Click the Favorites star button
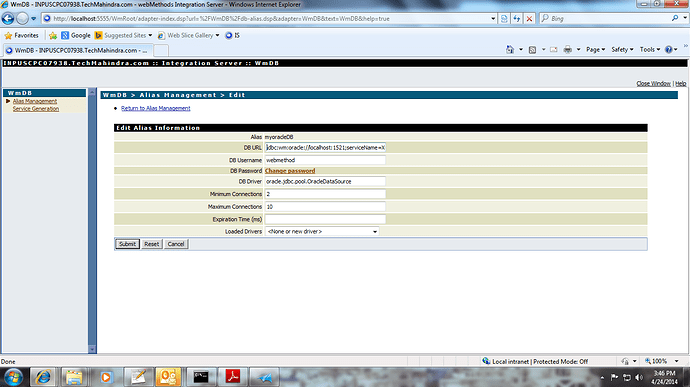 22,35
